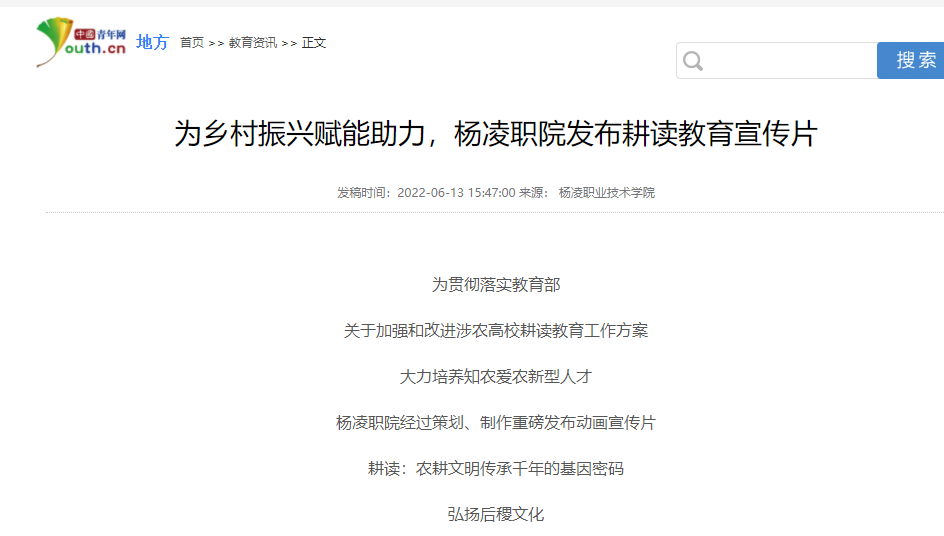Go to 首页 in the breadcrumb
944x536 pixels.
tap(192, 43)
